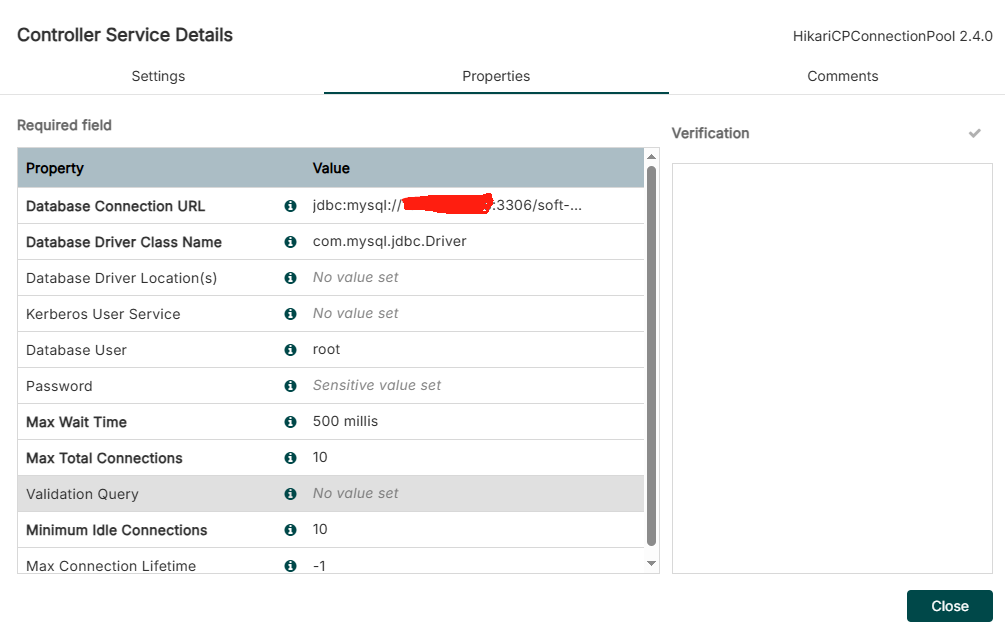Open the Comments tab
Screen dimensions: 1005x628
click(x=842, y=76)
